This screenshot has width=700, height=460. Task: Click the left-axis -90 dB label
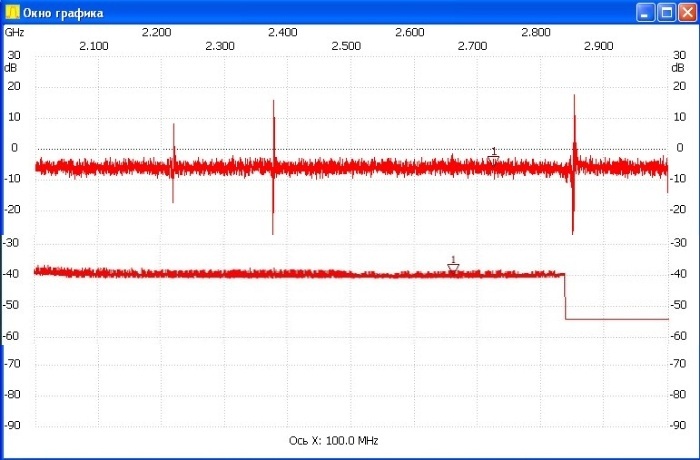coord(12,425)
